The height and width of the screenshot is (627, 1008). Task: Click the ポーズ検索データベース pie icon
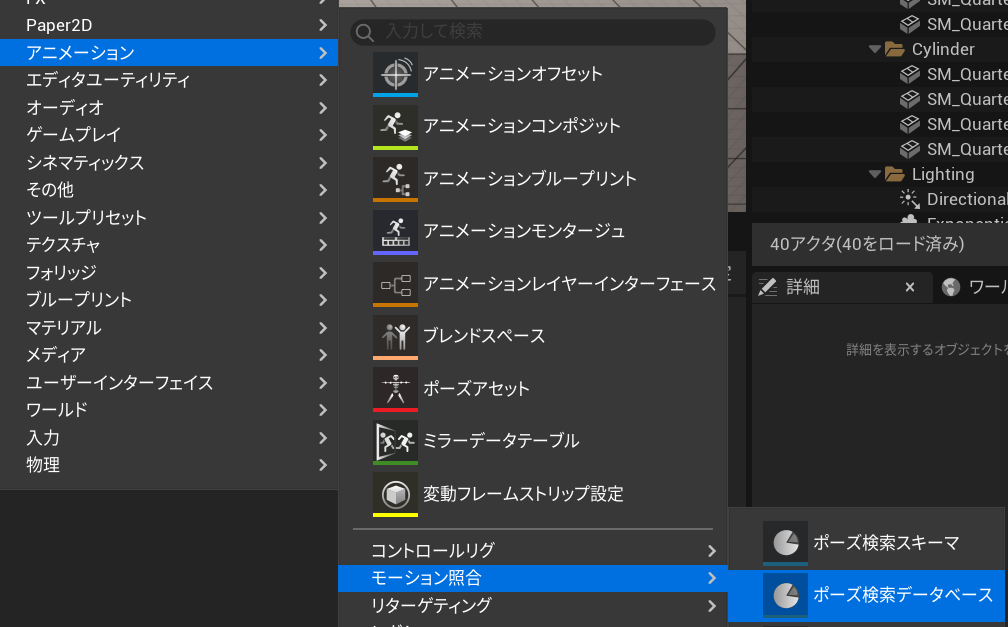tap(786, 595)
